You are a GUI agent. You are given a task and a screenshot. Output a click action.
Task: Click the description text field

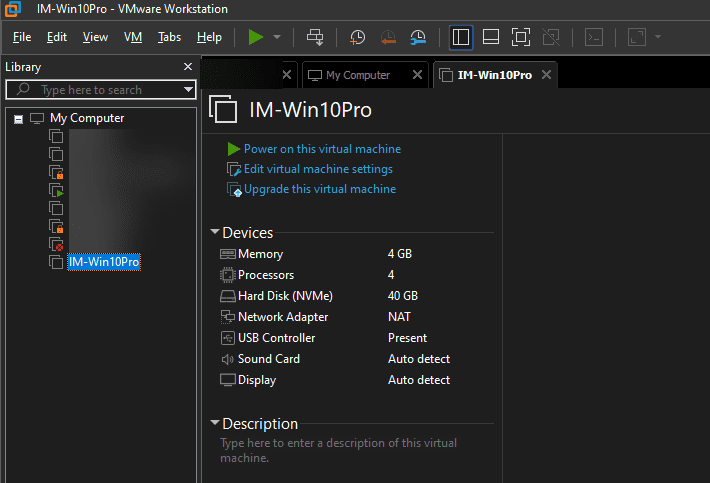(x=338, y=450)
